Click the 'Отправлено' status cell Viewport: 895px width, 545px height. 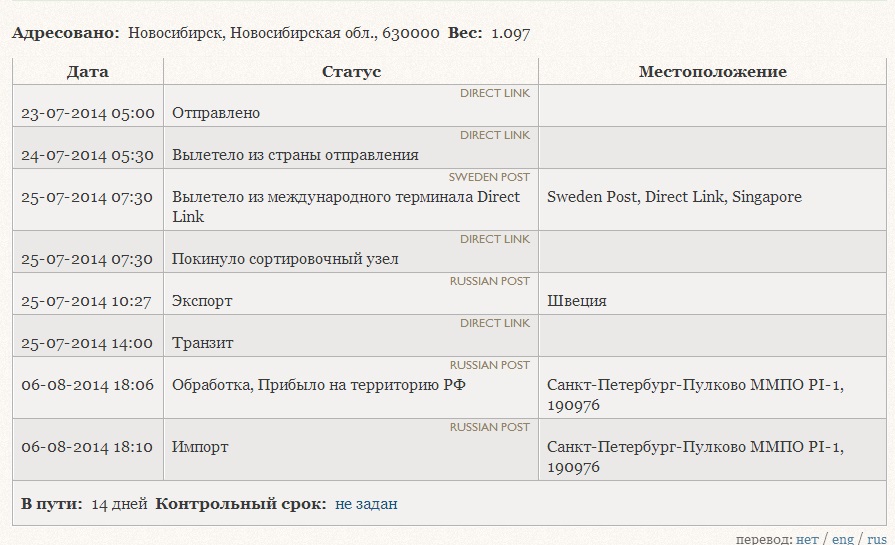(x=216, y=113)
